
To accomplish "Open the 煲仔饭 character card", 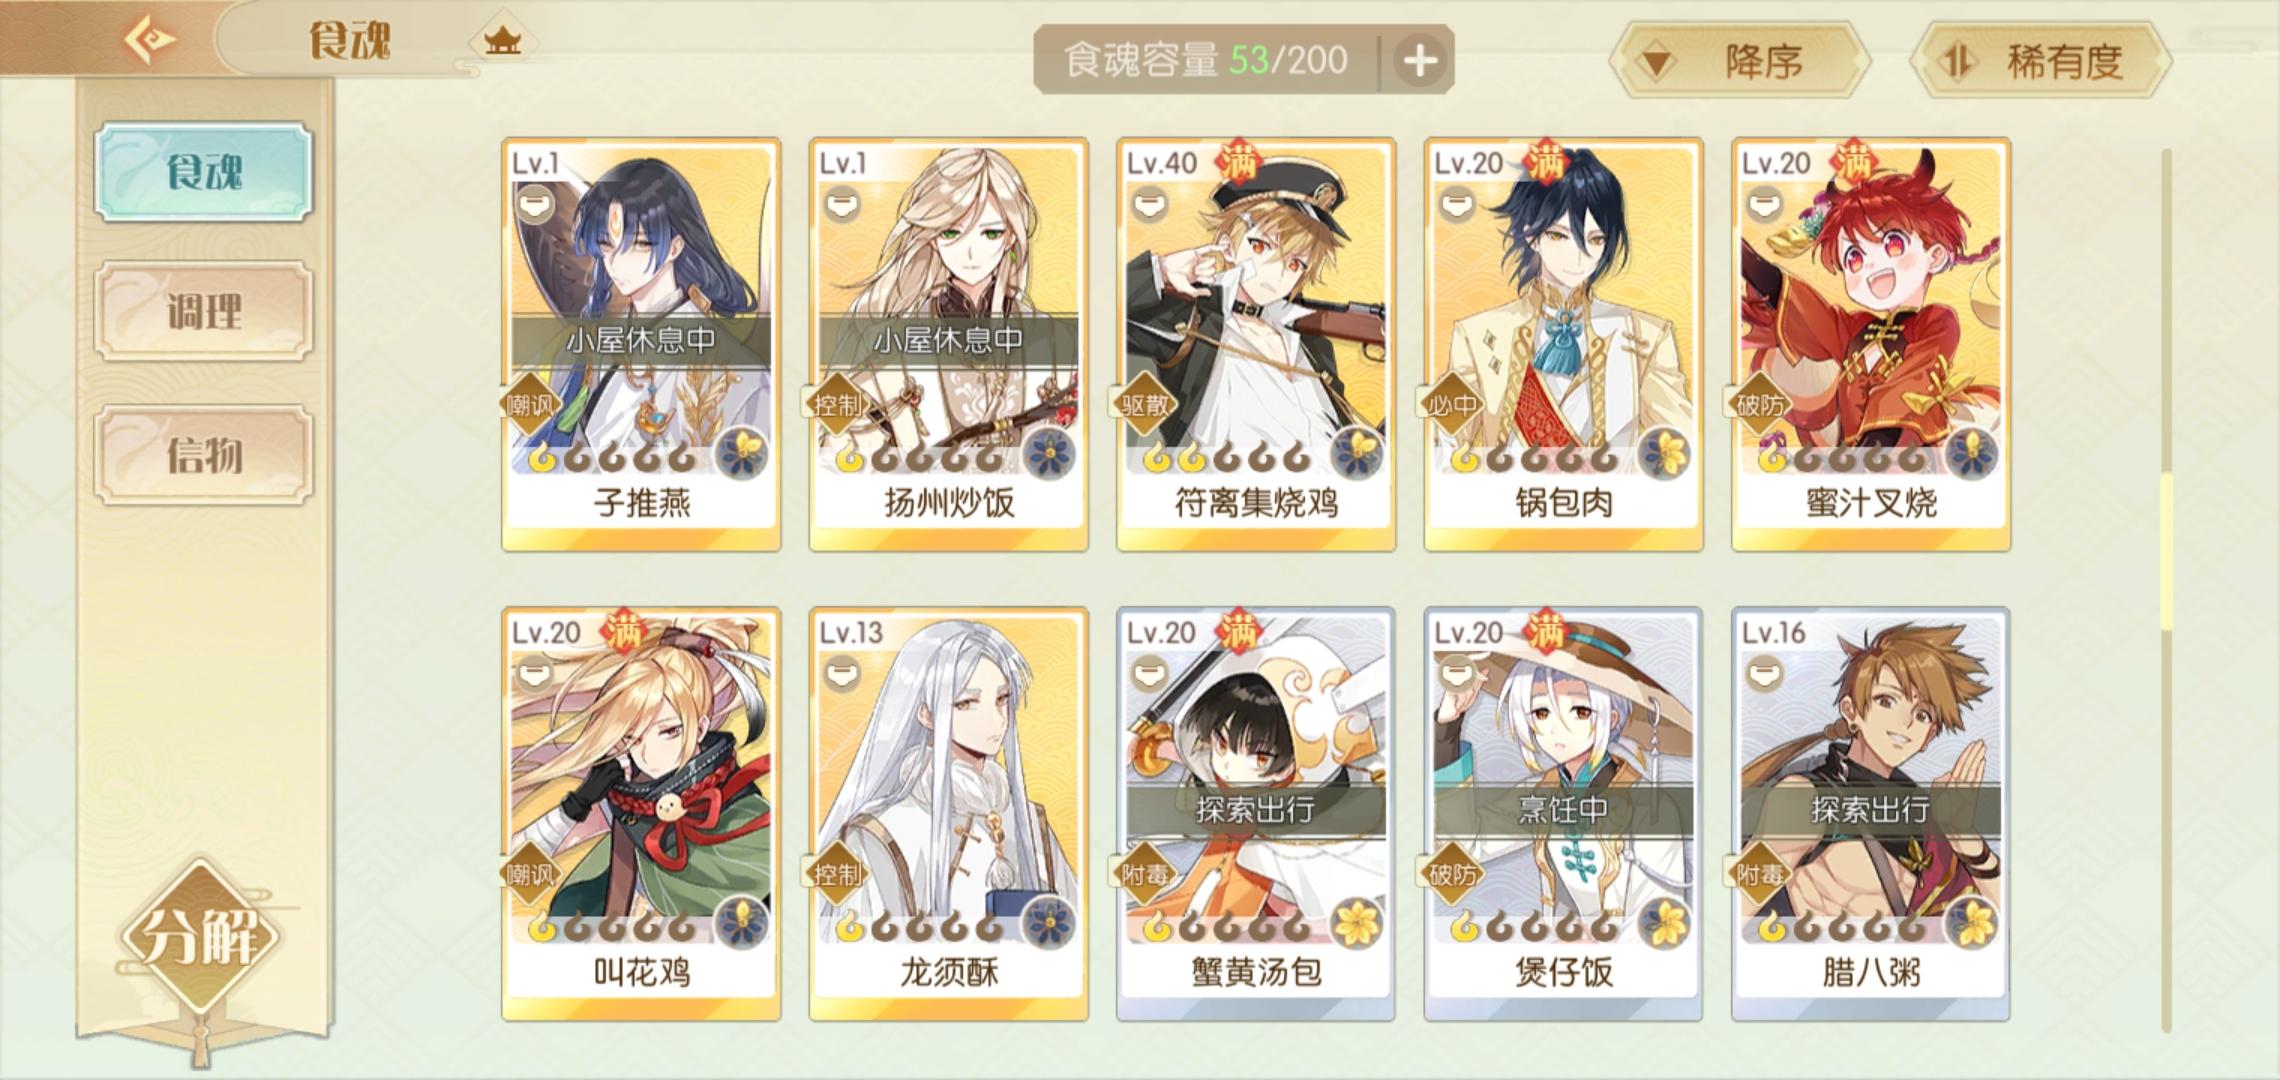I will tap(1563, 814).
